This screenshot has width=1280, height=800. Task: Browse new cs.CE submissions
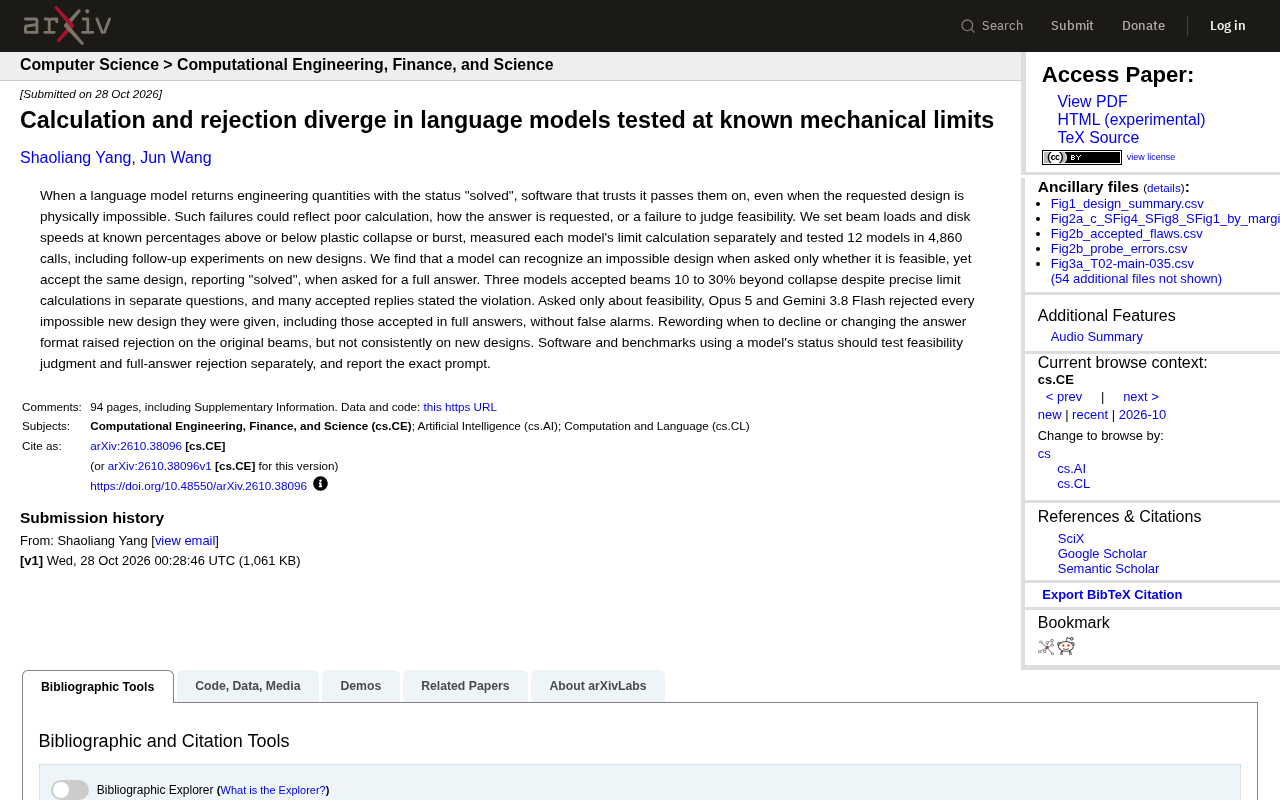(1050, 415)
